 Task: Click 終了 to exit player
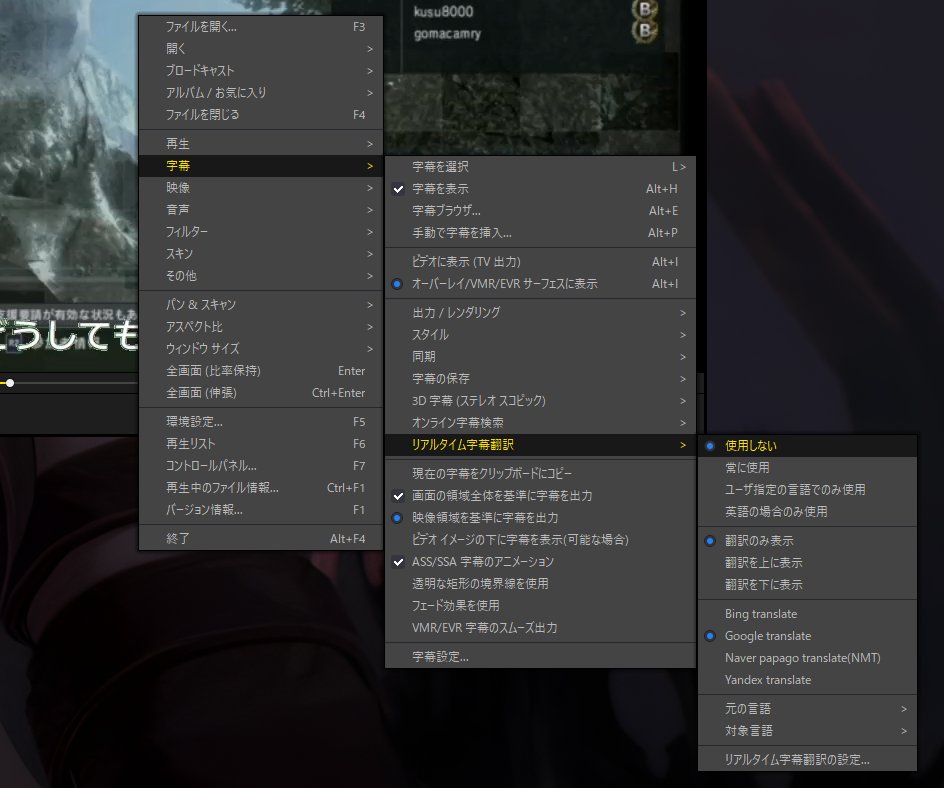click(x=261, y=539)
